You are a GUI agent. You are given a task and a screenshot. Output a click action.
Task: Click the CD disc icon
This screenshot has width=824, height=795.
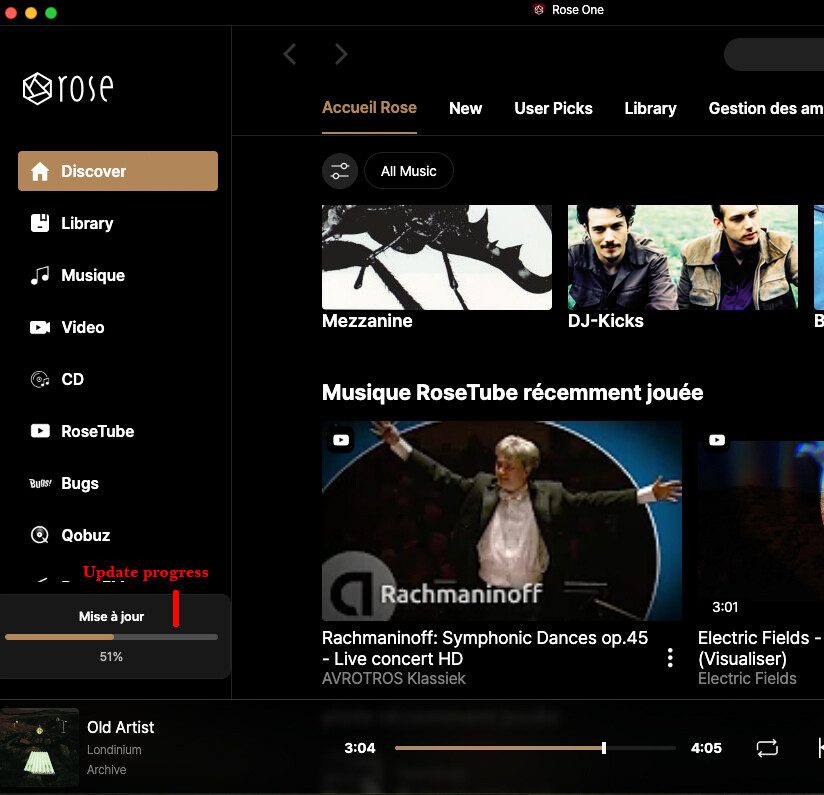point(40,379)
